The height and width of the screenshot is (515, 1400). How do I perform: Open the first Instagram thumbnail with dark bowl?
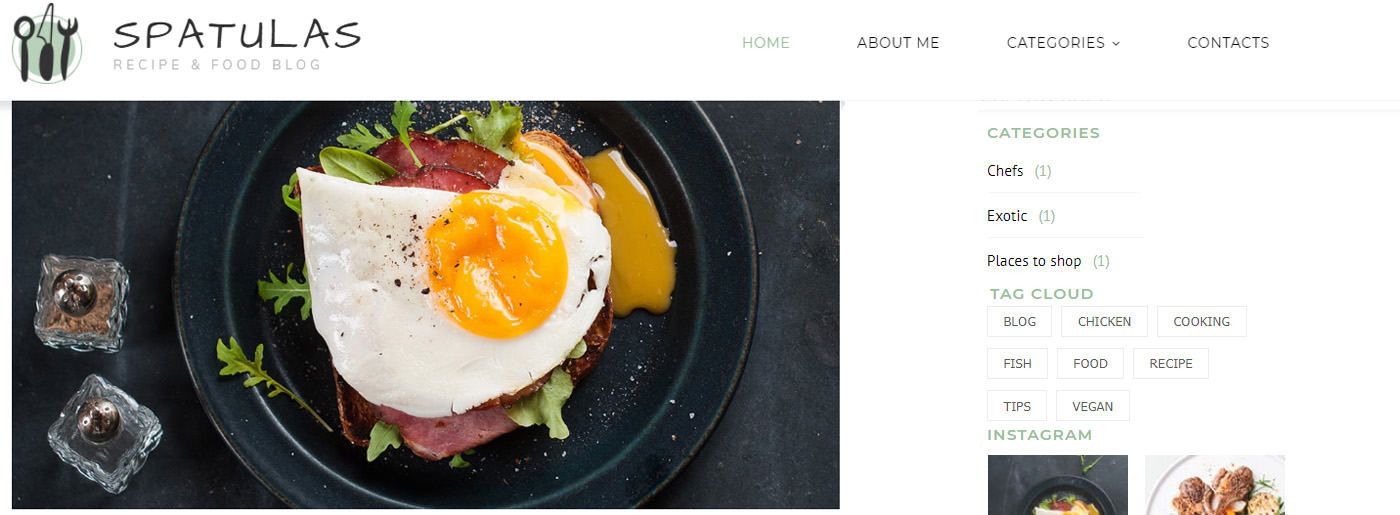1058,485
